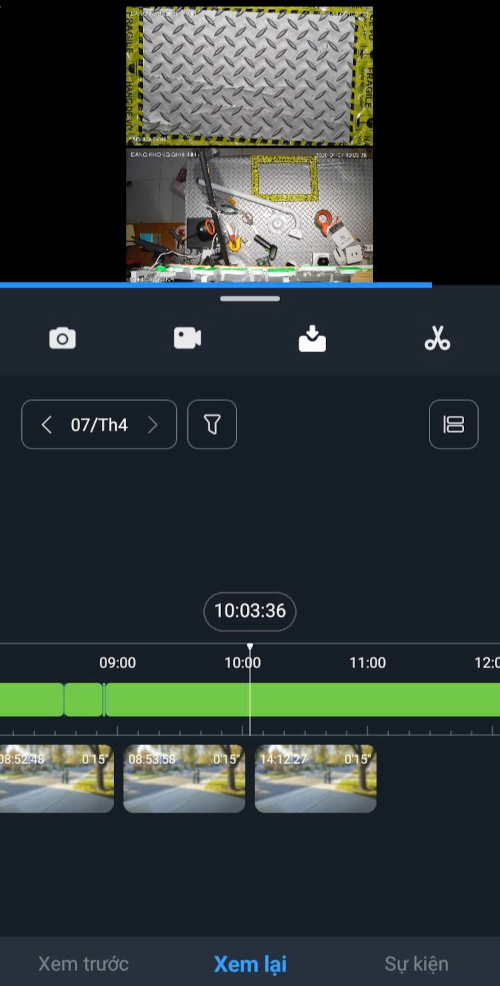500x986 pixels.
Task: Open the 08:52:48 event thumbnail
Action: click(x=57, y=778)
